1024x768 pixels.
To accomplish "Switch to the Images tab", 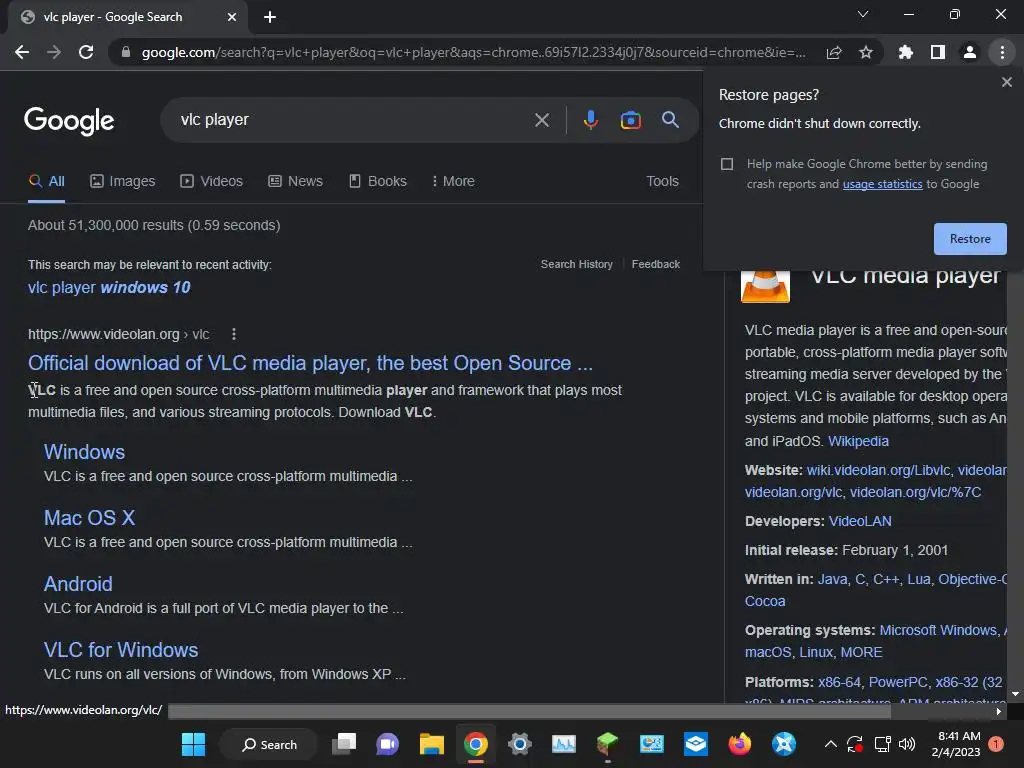I will [x=123, y=182].
